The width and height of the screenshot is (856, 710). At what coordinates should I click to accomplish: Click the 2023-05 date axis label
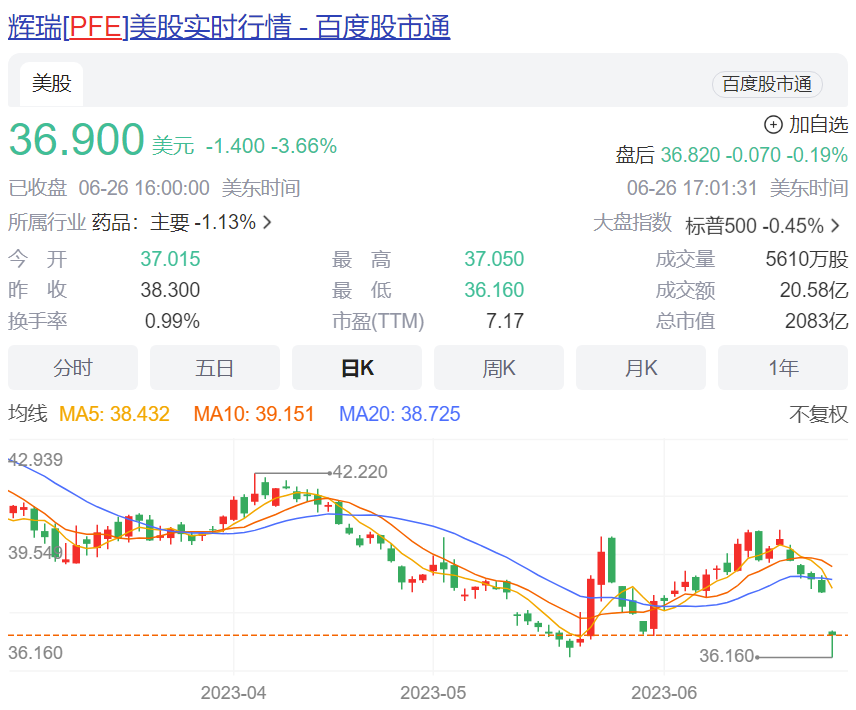pos(433,693)
